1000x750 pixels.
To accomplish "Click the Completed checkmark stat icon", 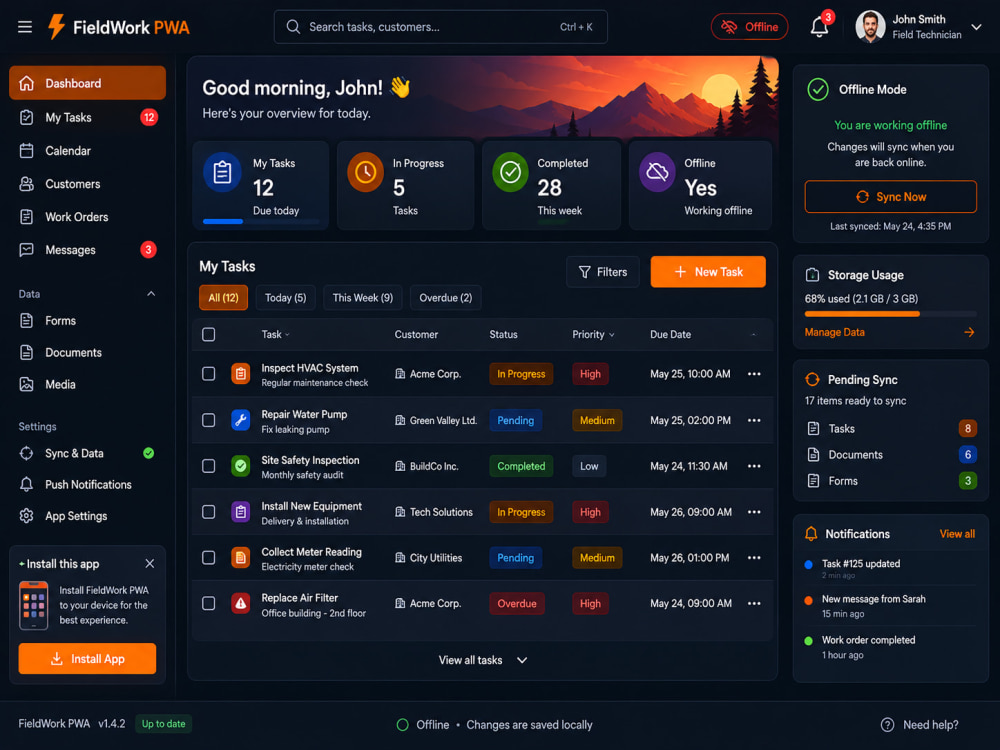I will (510, 172).
